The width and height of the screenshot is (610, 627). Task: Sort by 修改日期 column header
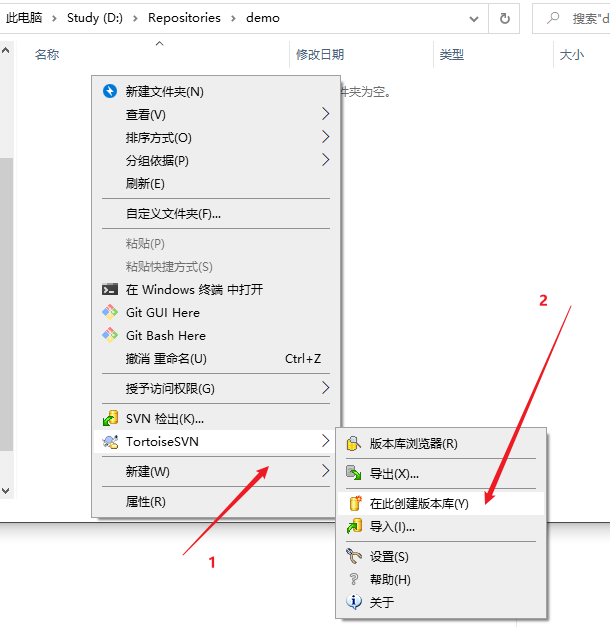point(320,54)
